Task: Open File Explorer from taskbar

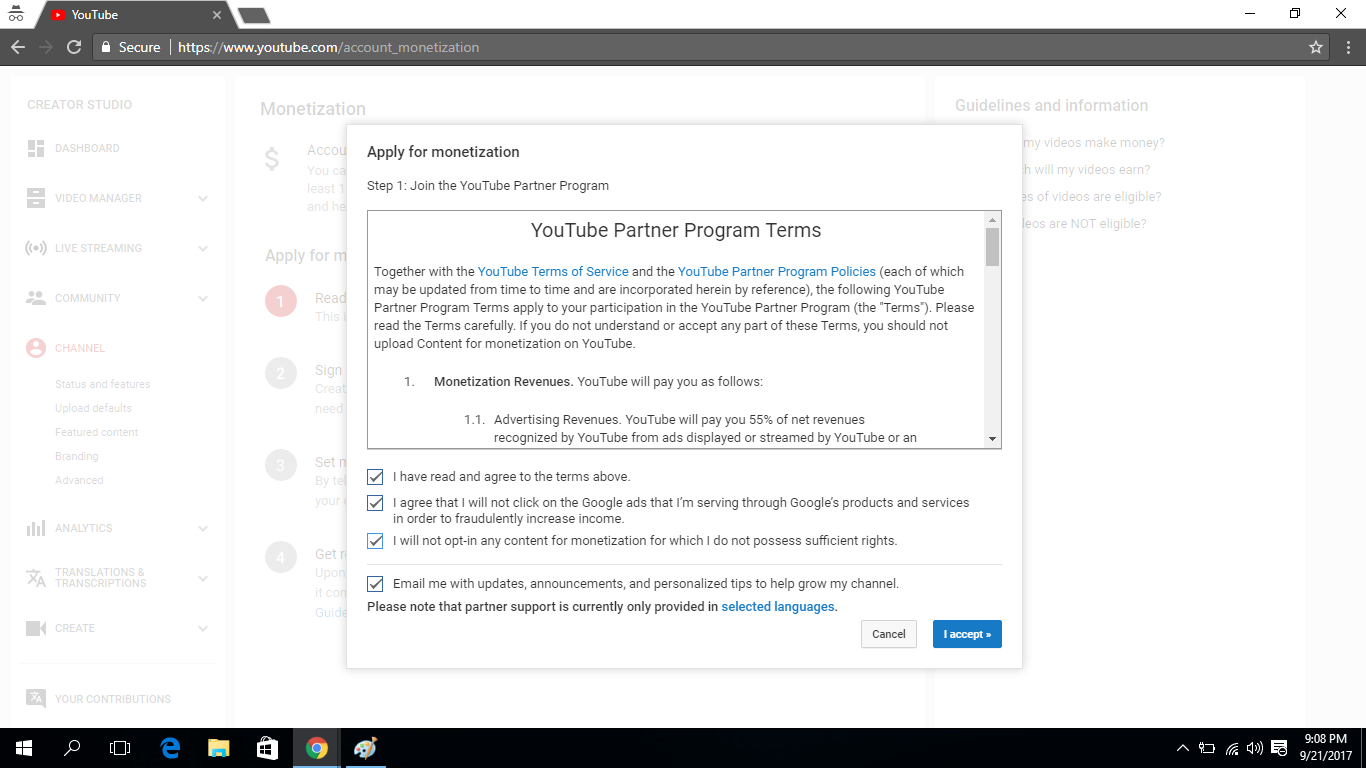Action: click(x=218, y=748)
